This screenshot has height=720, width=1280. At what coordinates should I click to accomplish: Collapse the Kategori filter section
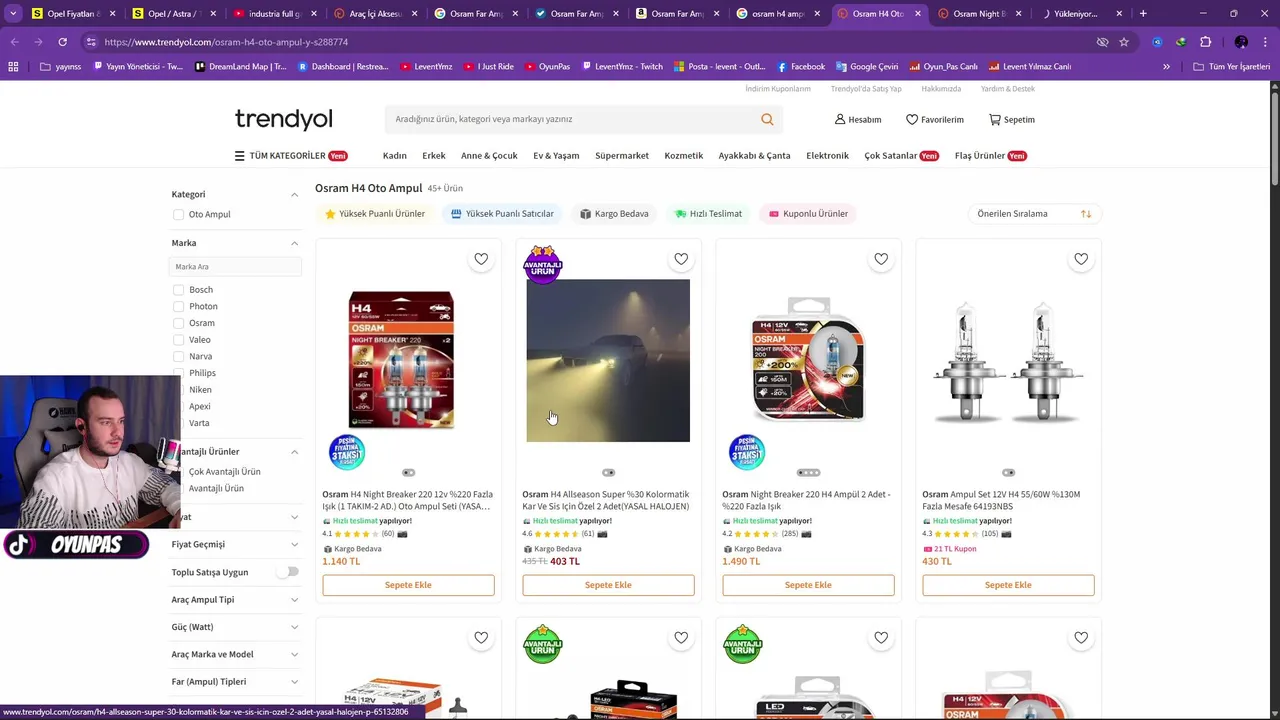(294, 194)
